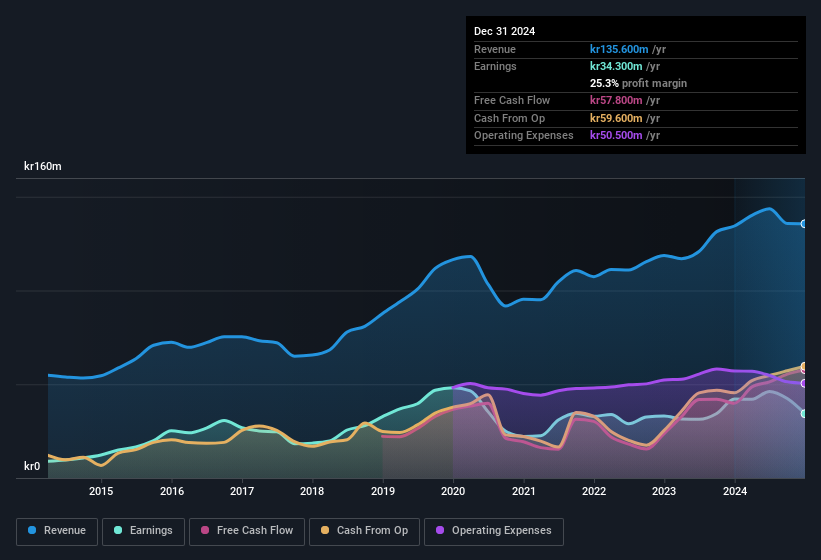Image resolution: width=821 pixels, height=560 pixels.
Task: Select the 2023 x-axis label
Action: (x=664, y=491)
